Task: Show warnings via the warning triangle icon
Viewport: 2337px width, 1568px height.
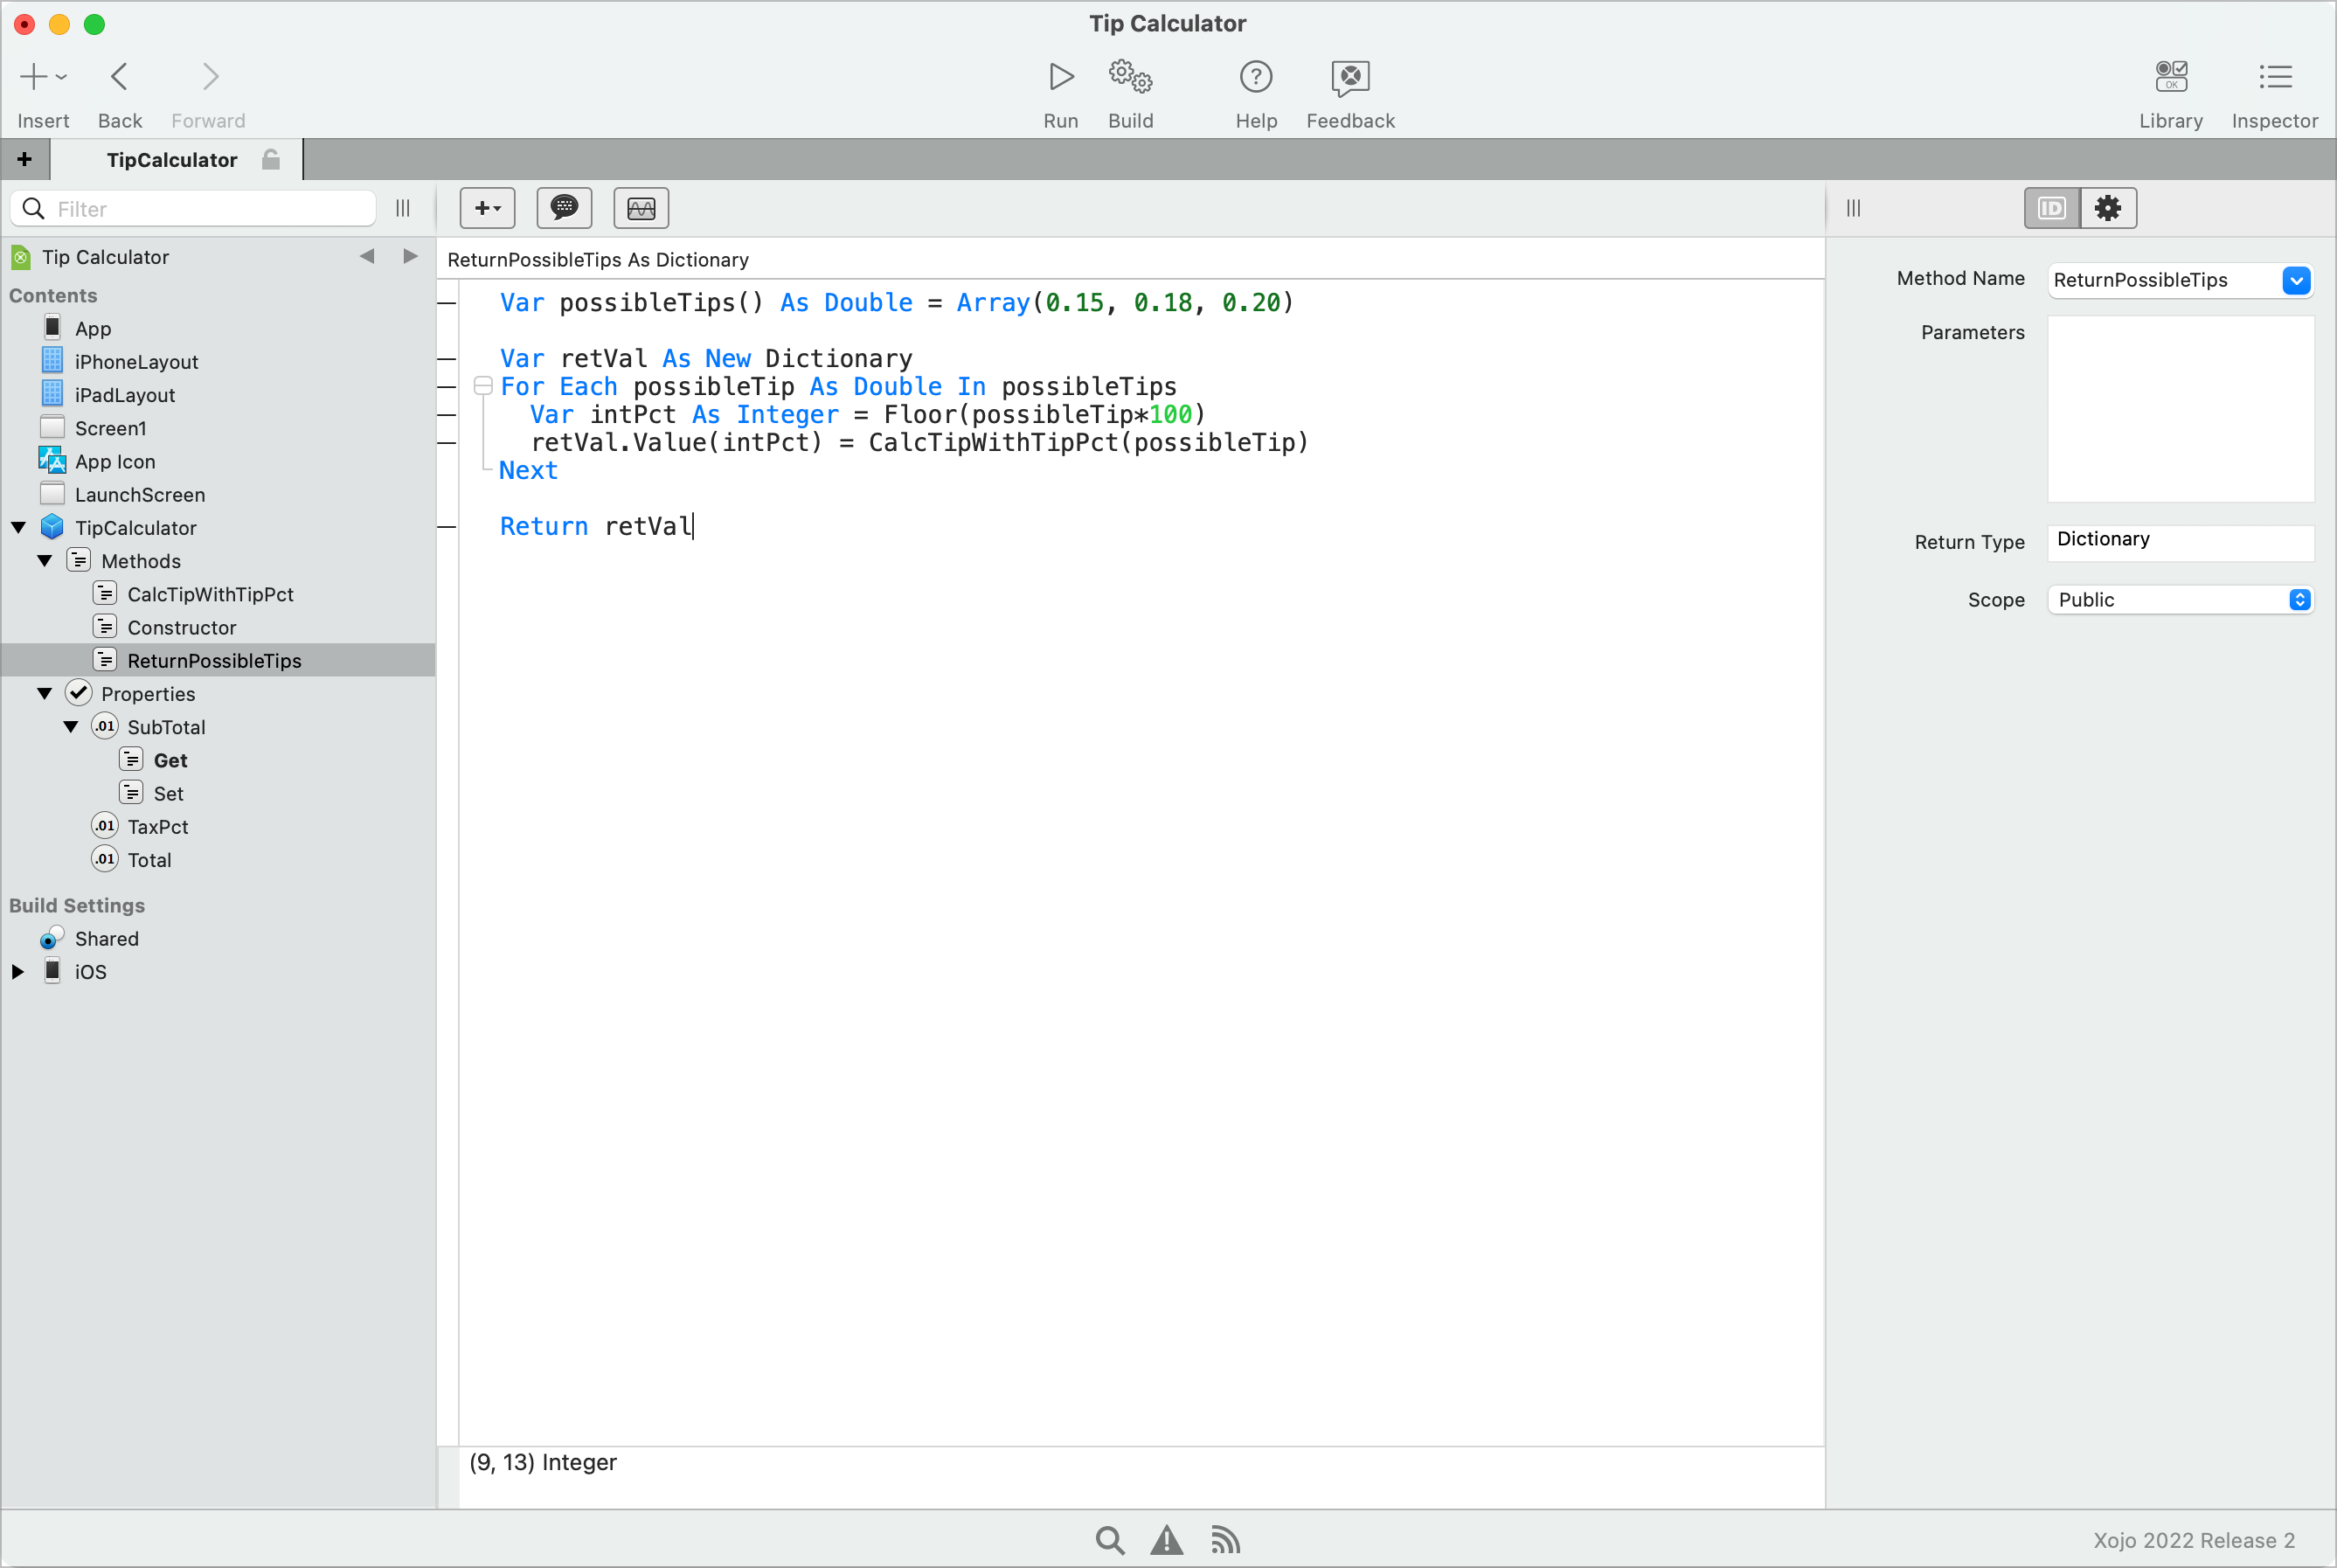Action: (x=1166, y=1540)
